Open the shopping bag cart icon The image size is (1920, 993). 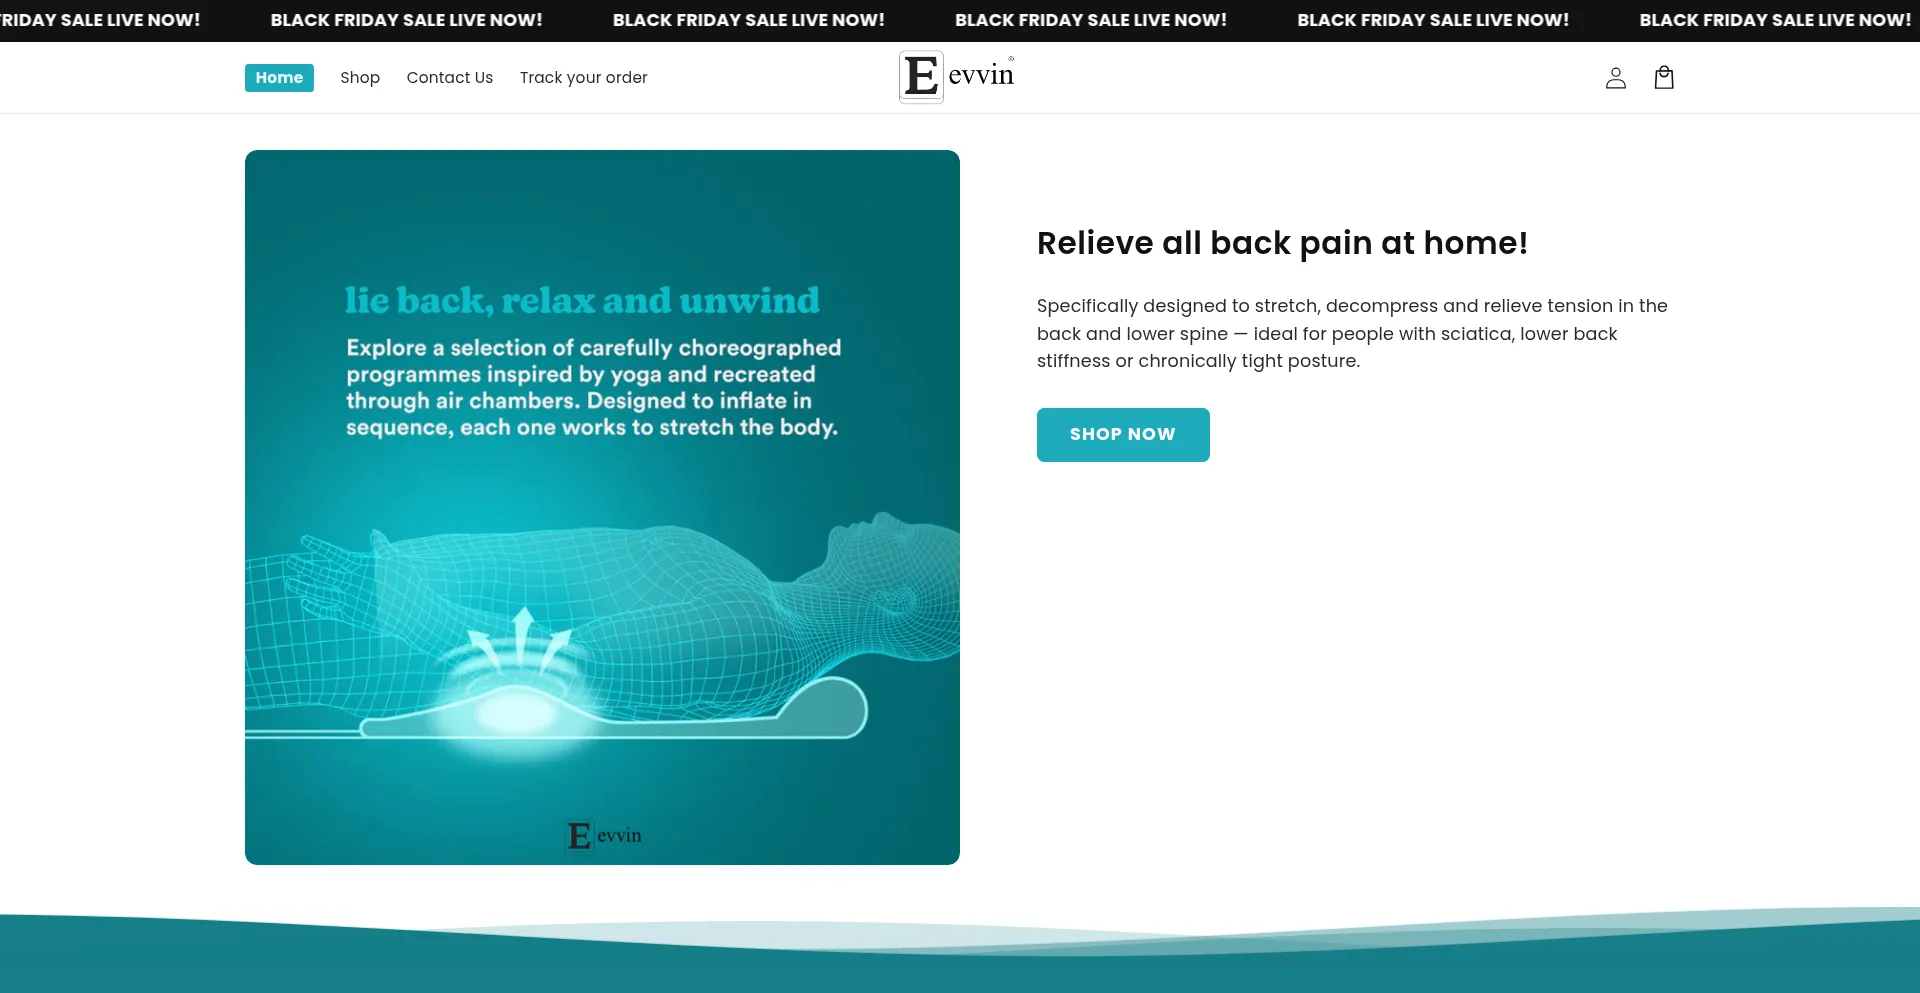tap(1664, 78)
